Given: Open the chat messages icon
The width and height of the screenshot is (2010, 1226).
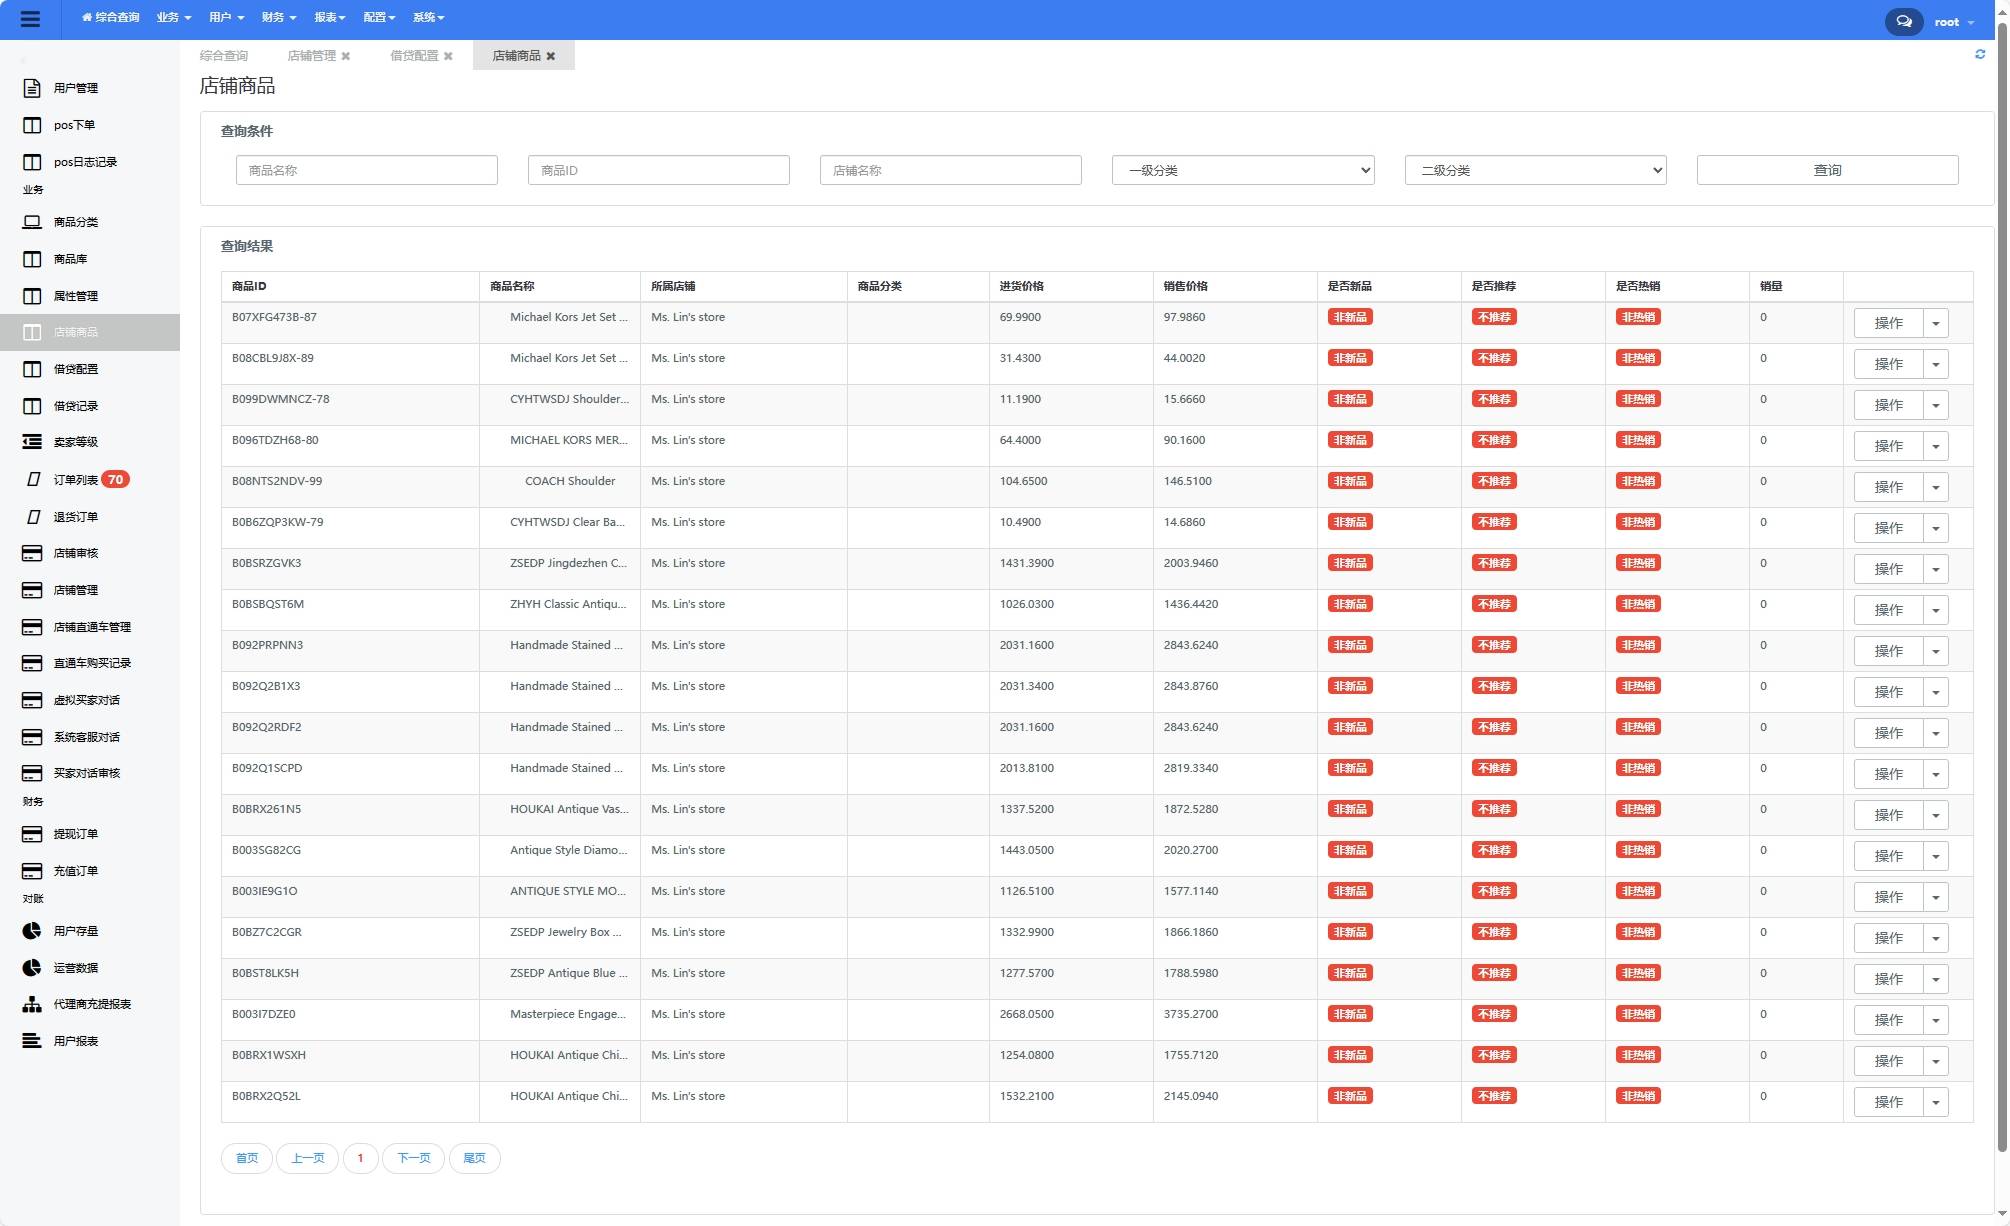Looking at the screenshot, I should (1903, 21).
